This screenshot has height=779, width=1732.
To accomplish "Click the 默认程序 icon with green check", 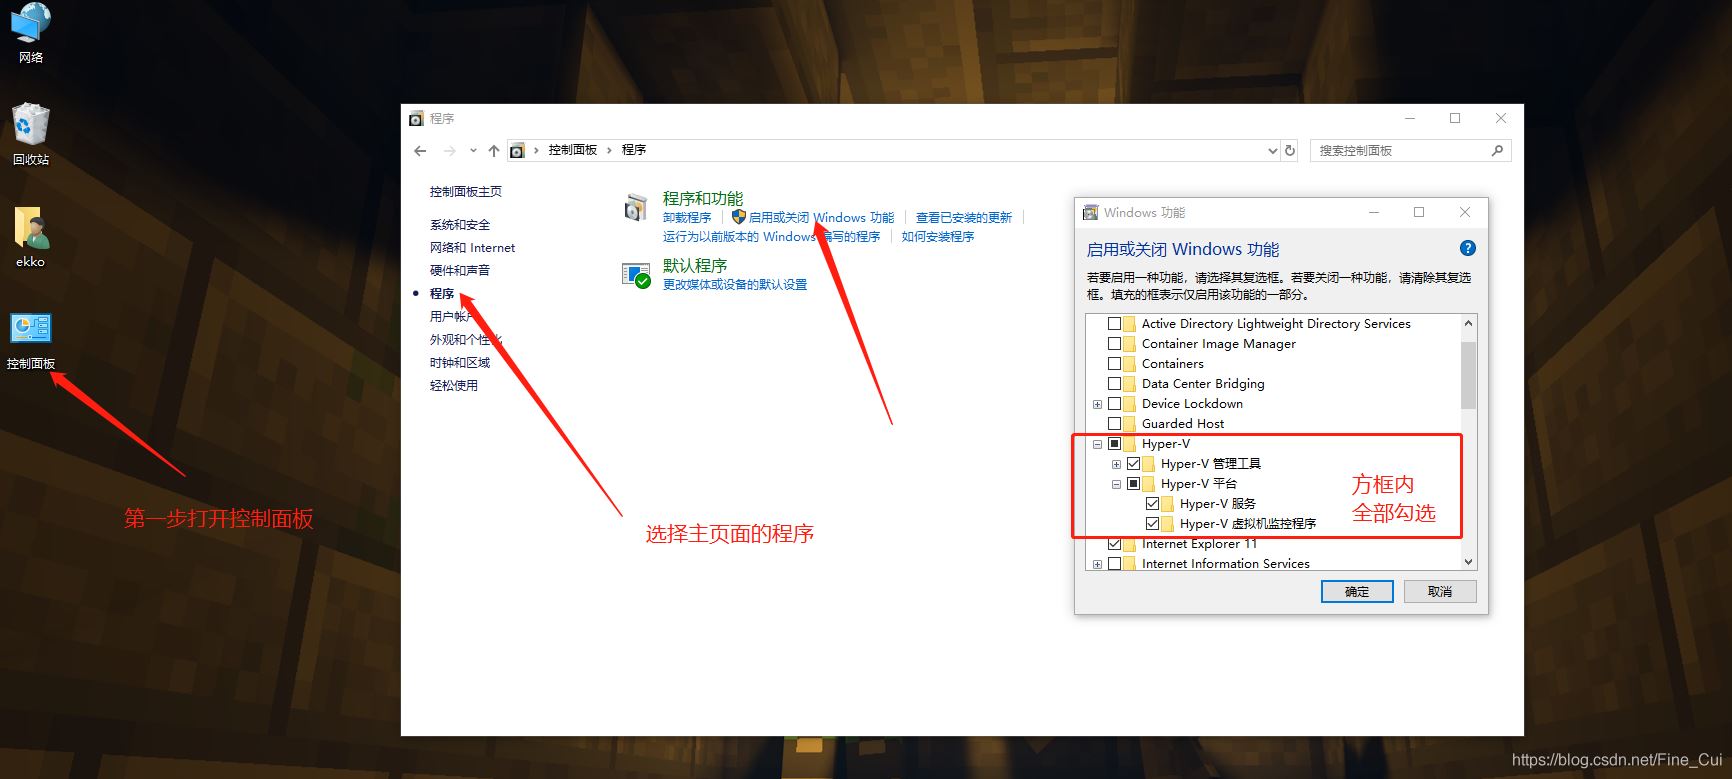I will tap(636, 275).
